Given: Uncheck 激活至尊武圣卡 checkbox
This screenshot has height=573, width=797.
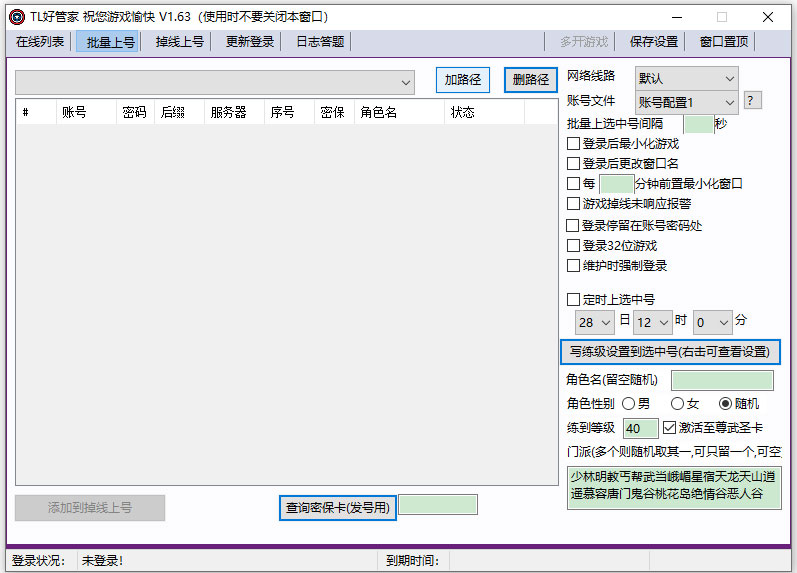Looking at the screenshot, I should (x=669, y=428).
